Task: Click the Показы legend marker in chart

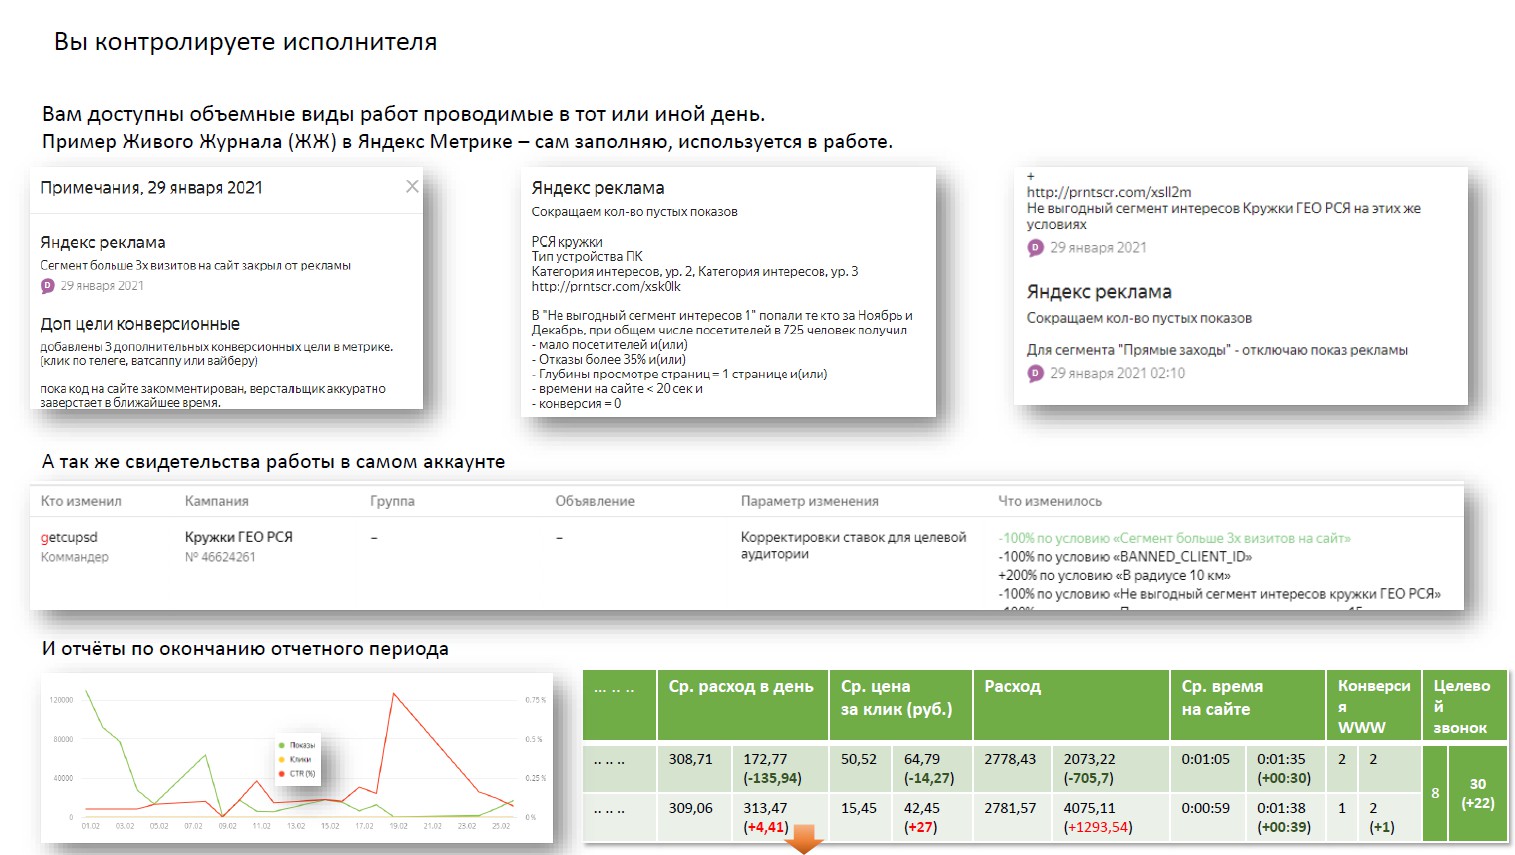Action: point(282,745)
